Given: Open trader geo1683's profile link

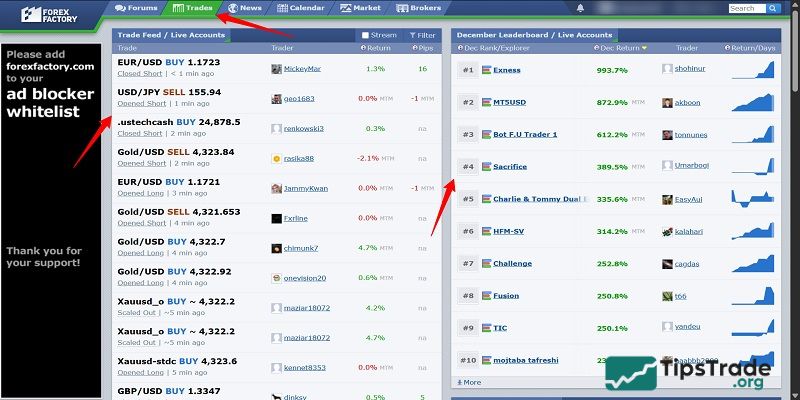Looking at the screenshot, I should click(x=298, y=99).
